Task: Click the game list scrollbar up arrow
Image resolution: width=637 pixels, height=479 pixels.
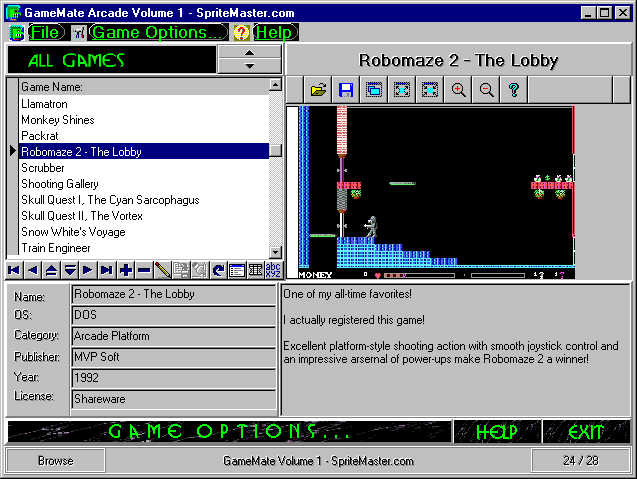Action: [x=275, y=85]
